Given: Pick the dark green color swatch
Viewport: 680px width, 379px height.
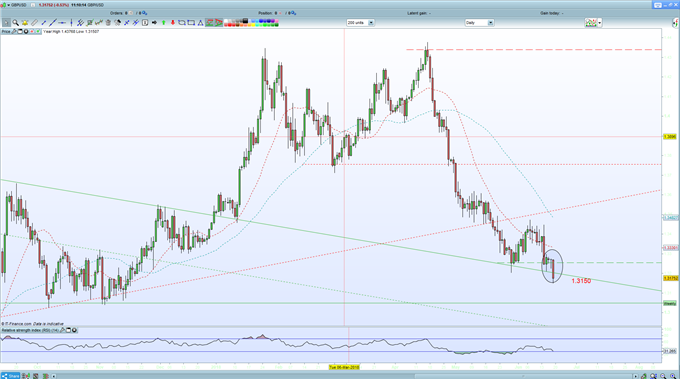Looking at the screenshot, I should [x=277, y=25].
